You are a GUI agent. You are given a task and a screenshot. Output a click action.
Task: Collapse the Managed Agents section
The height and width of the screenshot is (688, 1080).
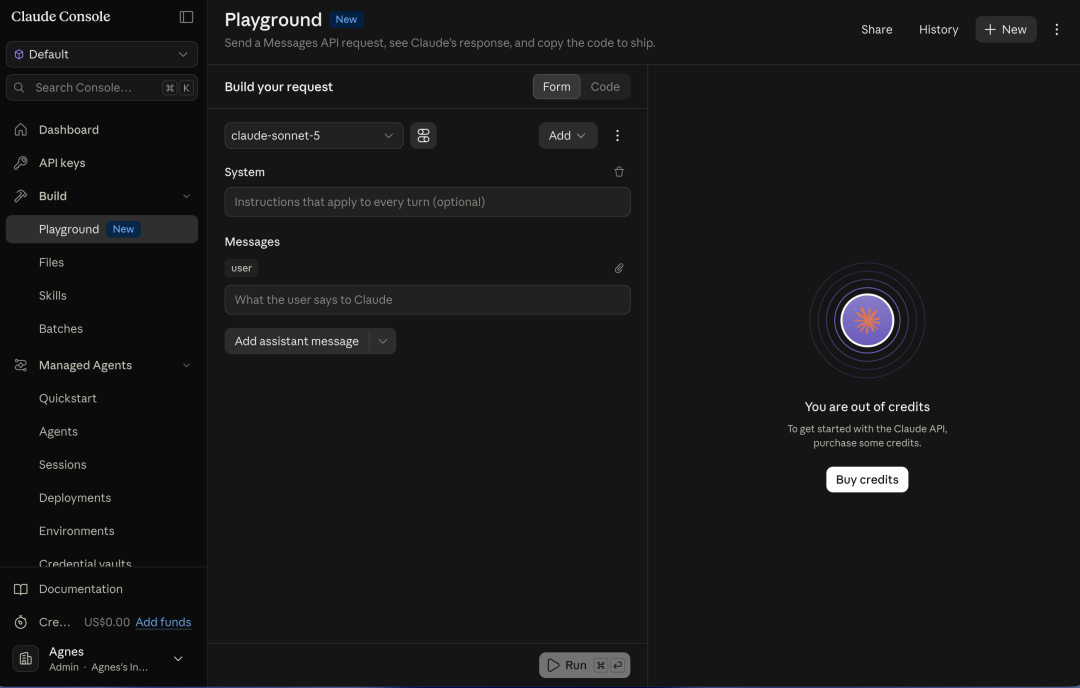click(186, 365)
